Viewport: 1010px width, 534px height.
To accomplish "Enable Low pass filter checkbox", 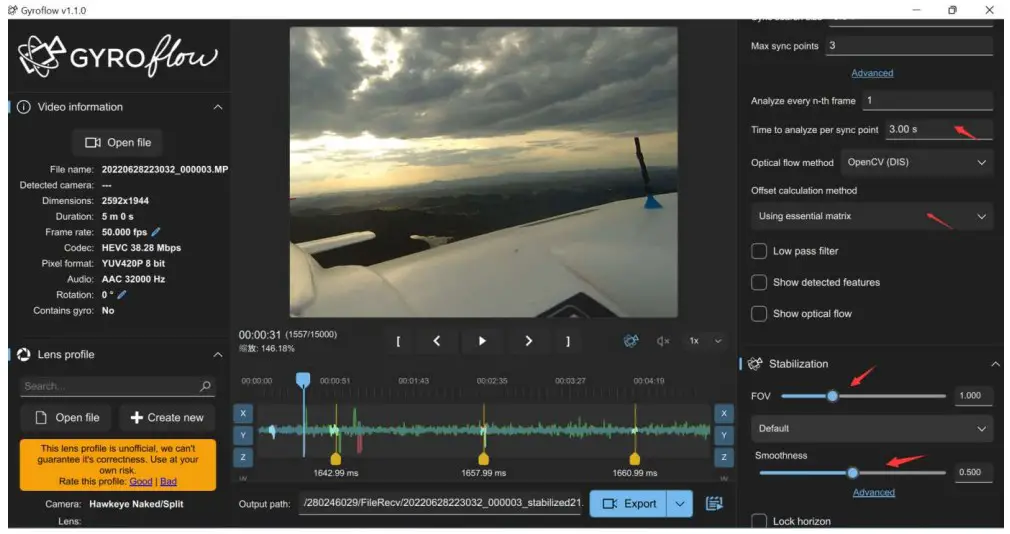I will click(759, 251).
